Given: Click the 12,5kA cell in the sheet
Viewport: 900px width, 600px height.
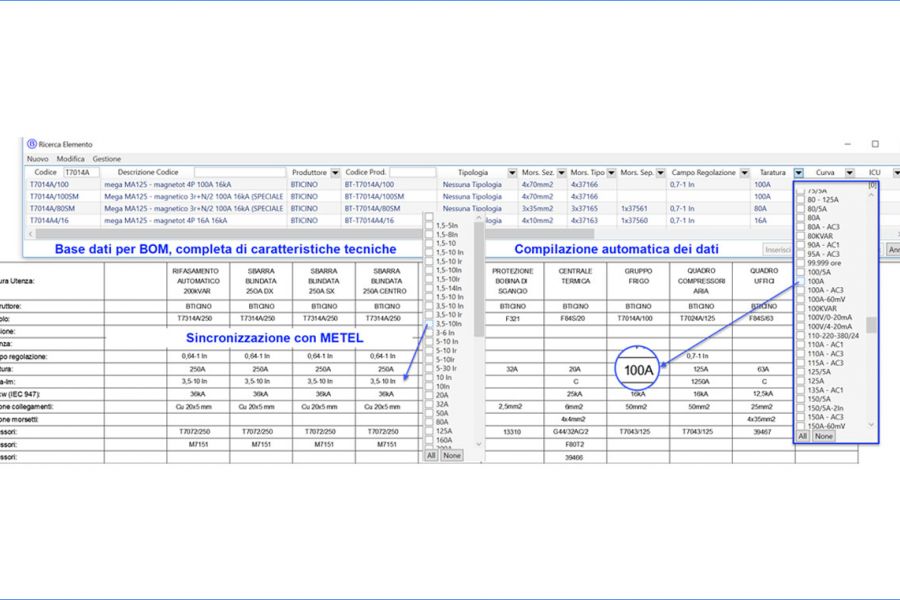Looking at the screenshot, I should coord(763,394).
